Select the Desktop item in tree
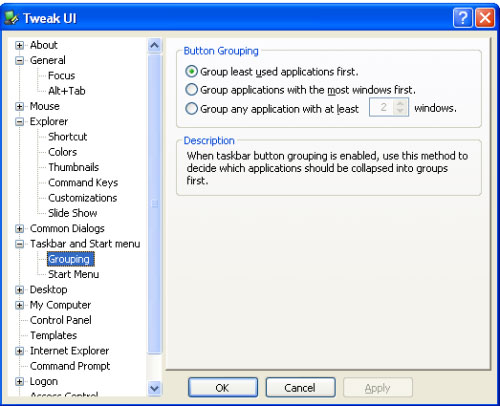 pos(49,290)
